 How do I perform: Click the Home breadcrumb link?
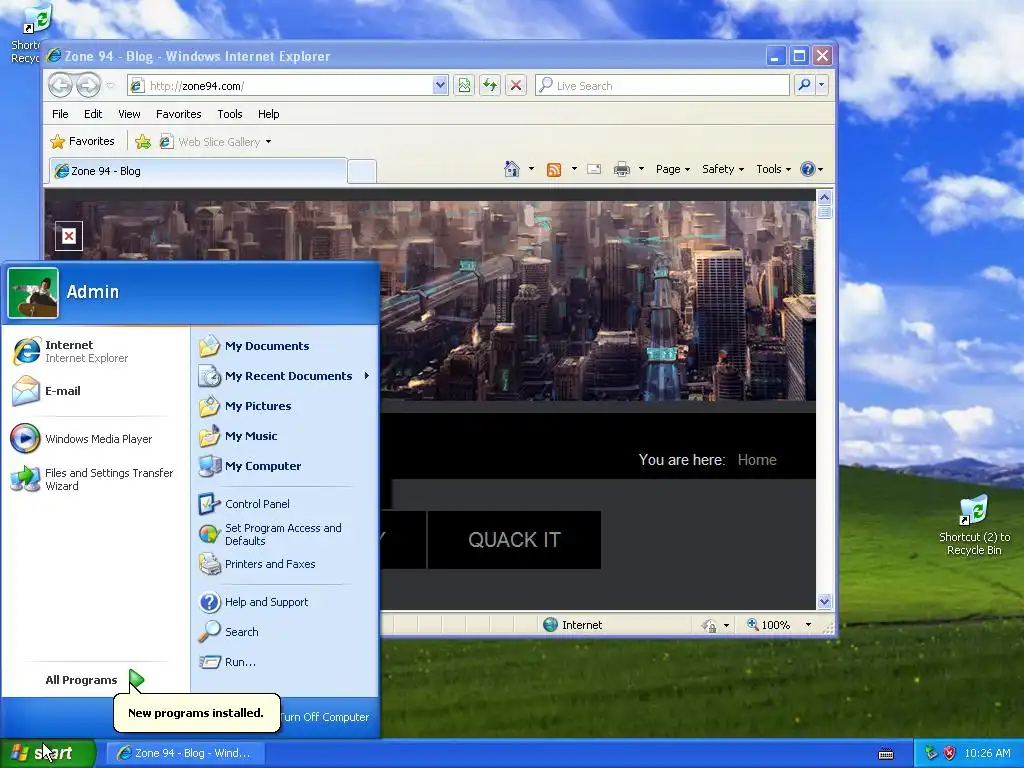click(x=757, y=460)
